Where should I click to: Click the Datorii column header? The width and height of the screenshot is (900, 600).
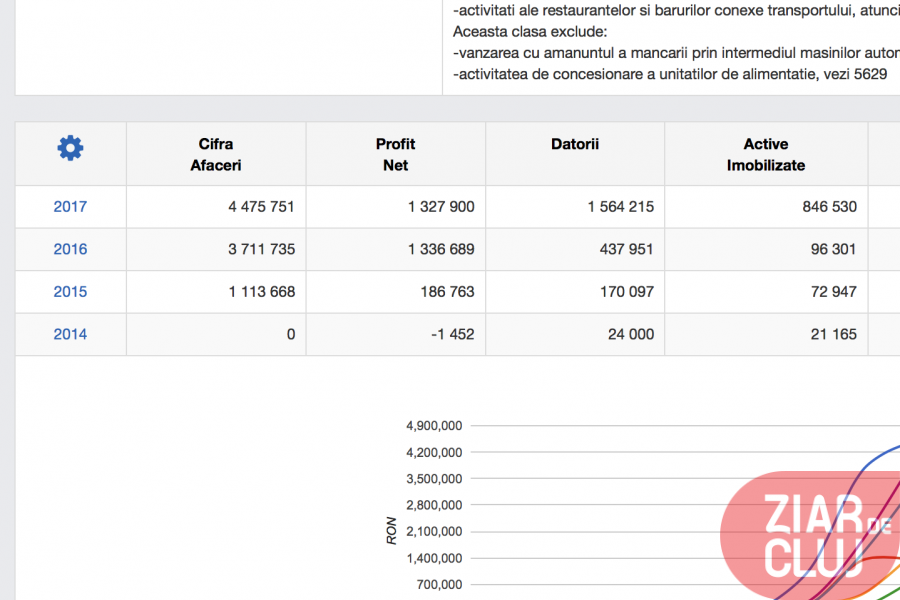pyautogui.click(x=575, y=144)
